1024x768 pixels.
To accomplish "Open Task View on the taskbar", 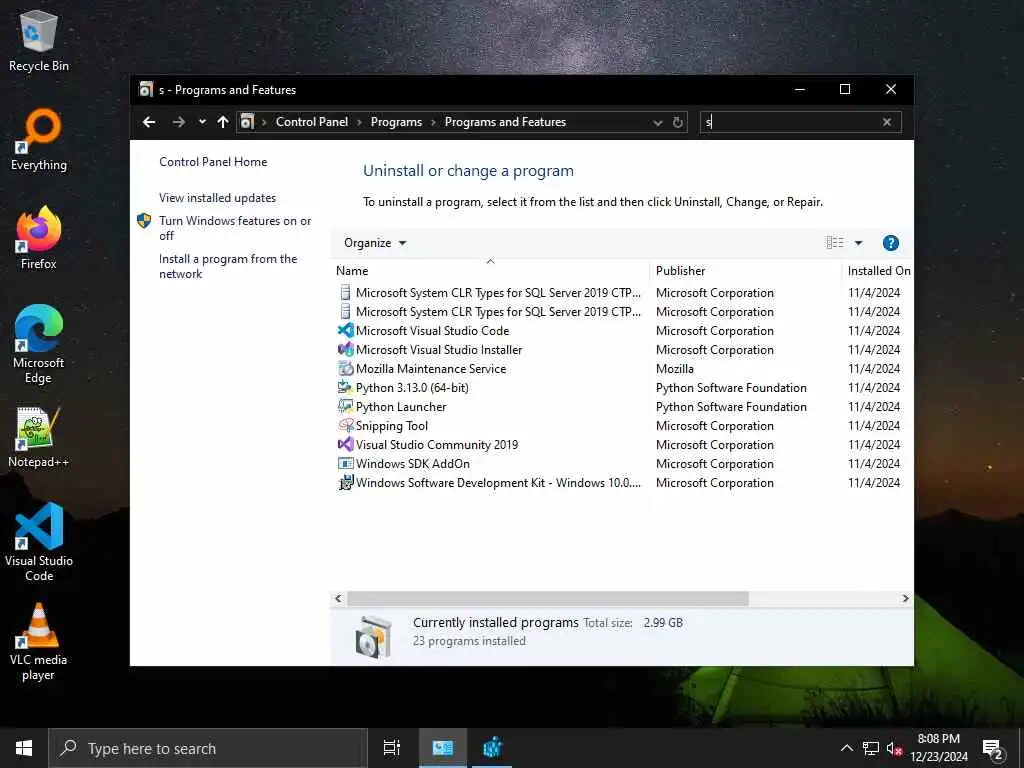I will point(391,748).
